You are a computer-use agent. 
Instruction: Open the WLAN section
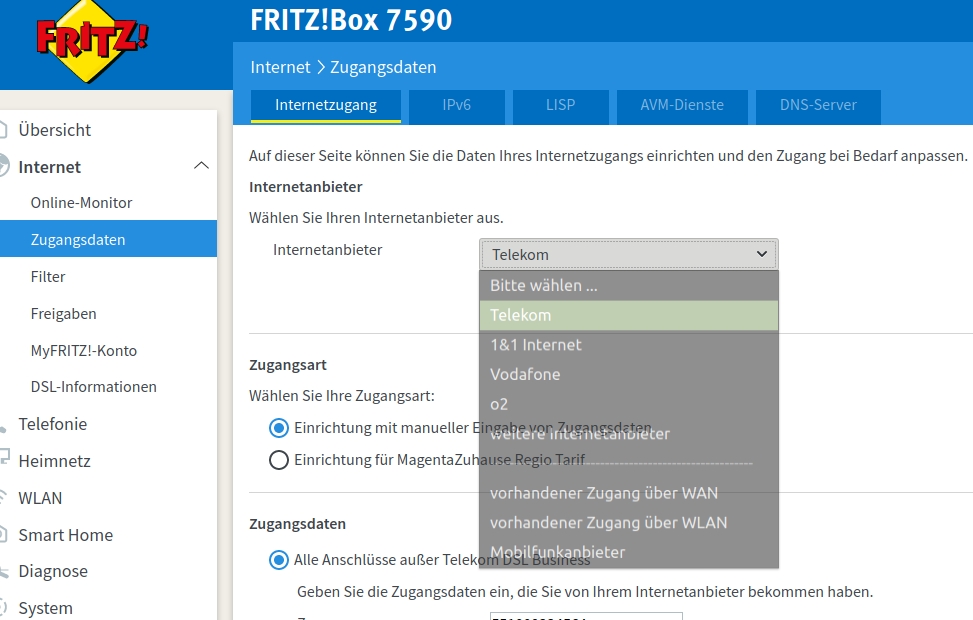[x=40, y=498]
